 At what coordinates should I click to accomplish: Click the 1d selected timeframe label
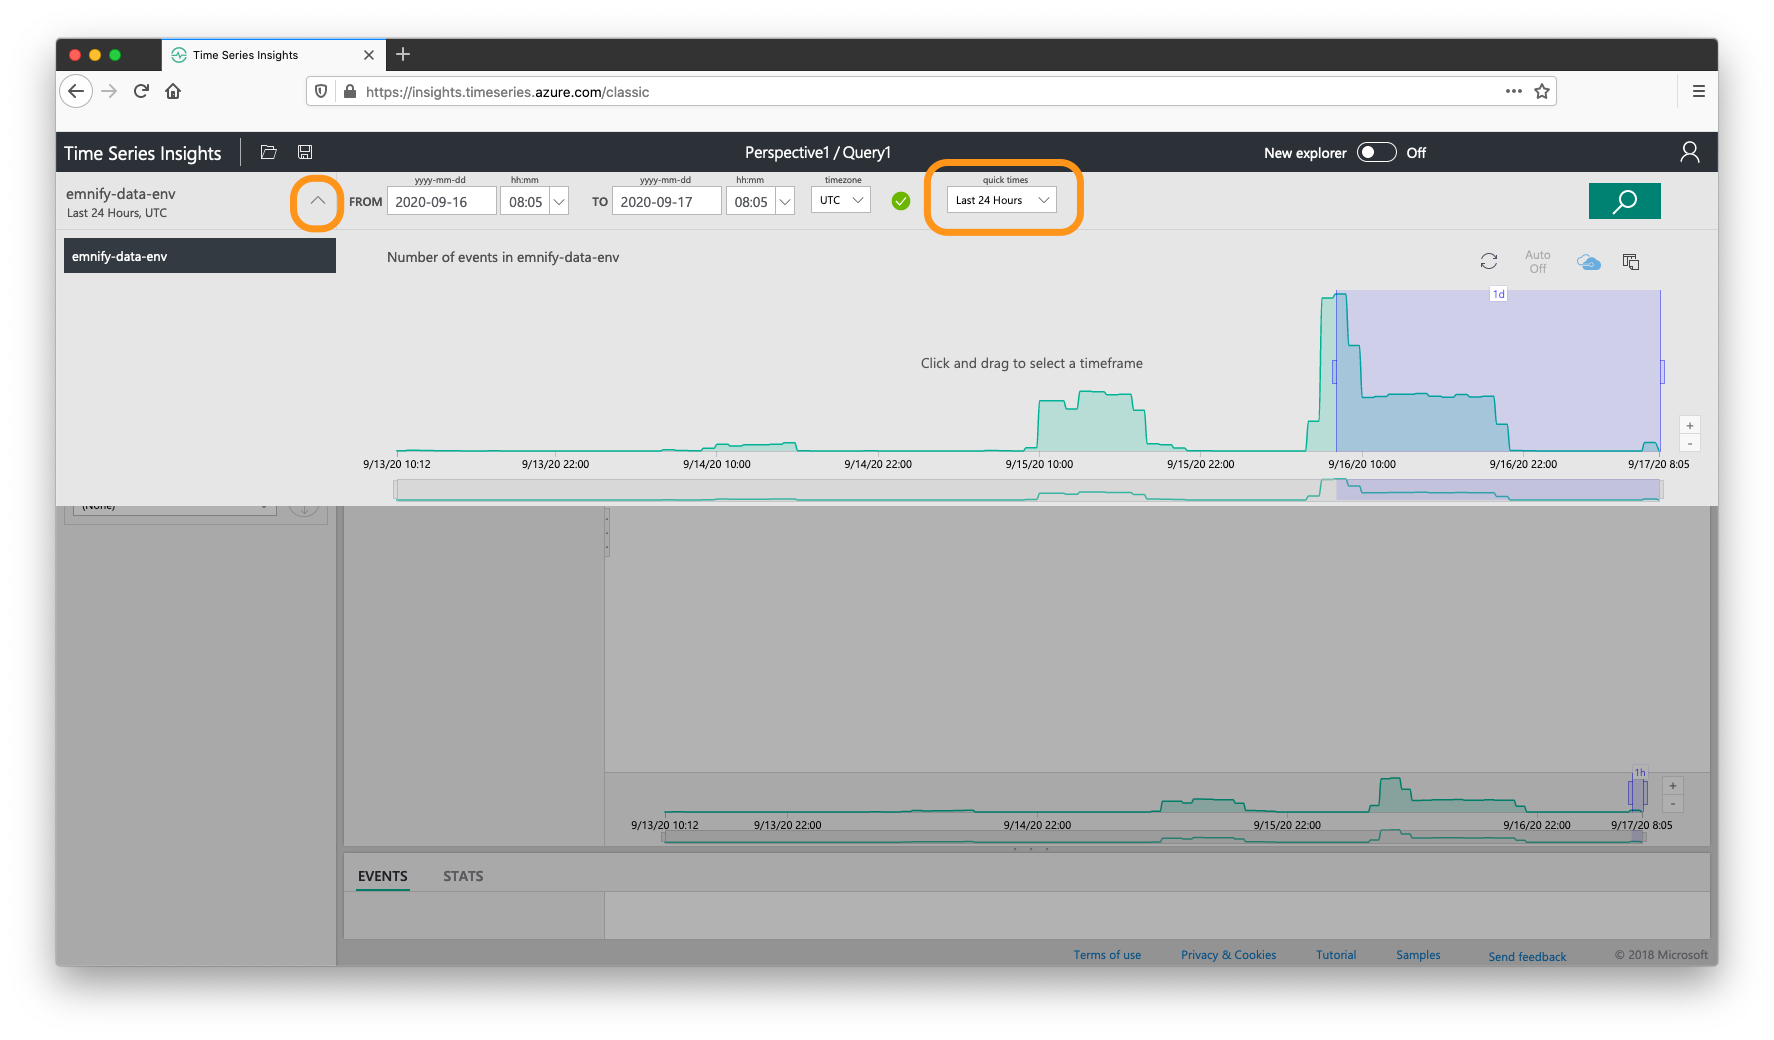tap(1498, 294)
